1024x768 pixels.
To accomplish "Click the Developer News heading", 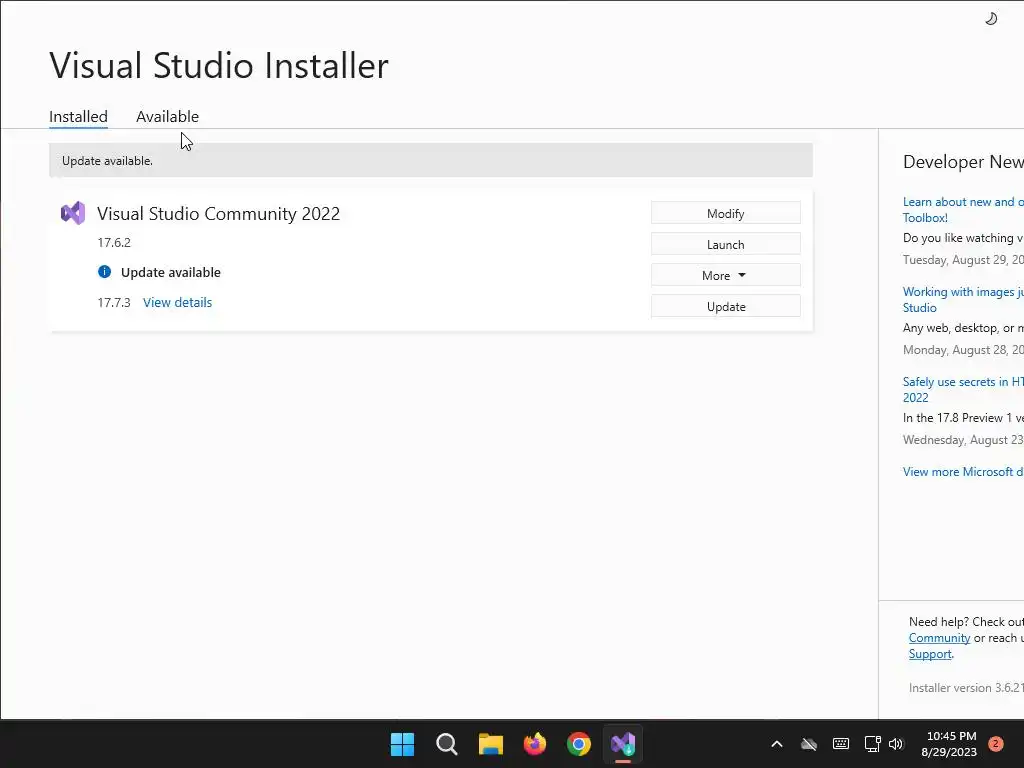I will tap(963, 162).
